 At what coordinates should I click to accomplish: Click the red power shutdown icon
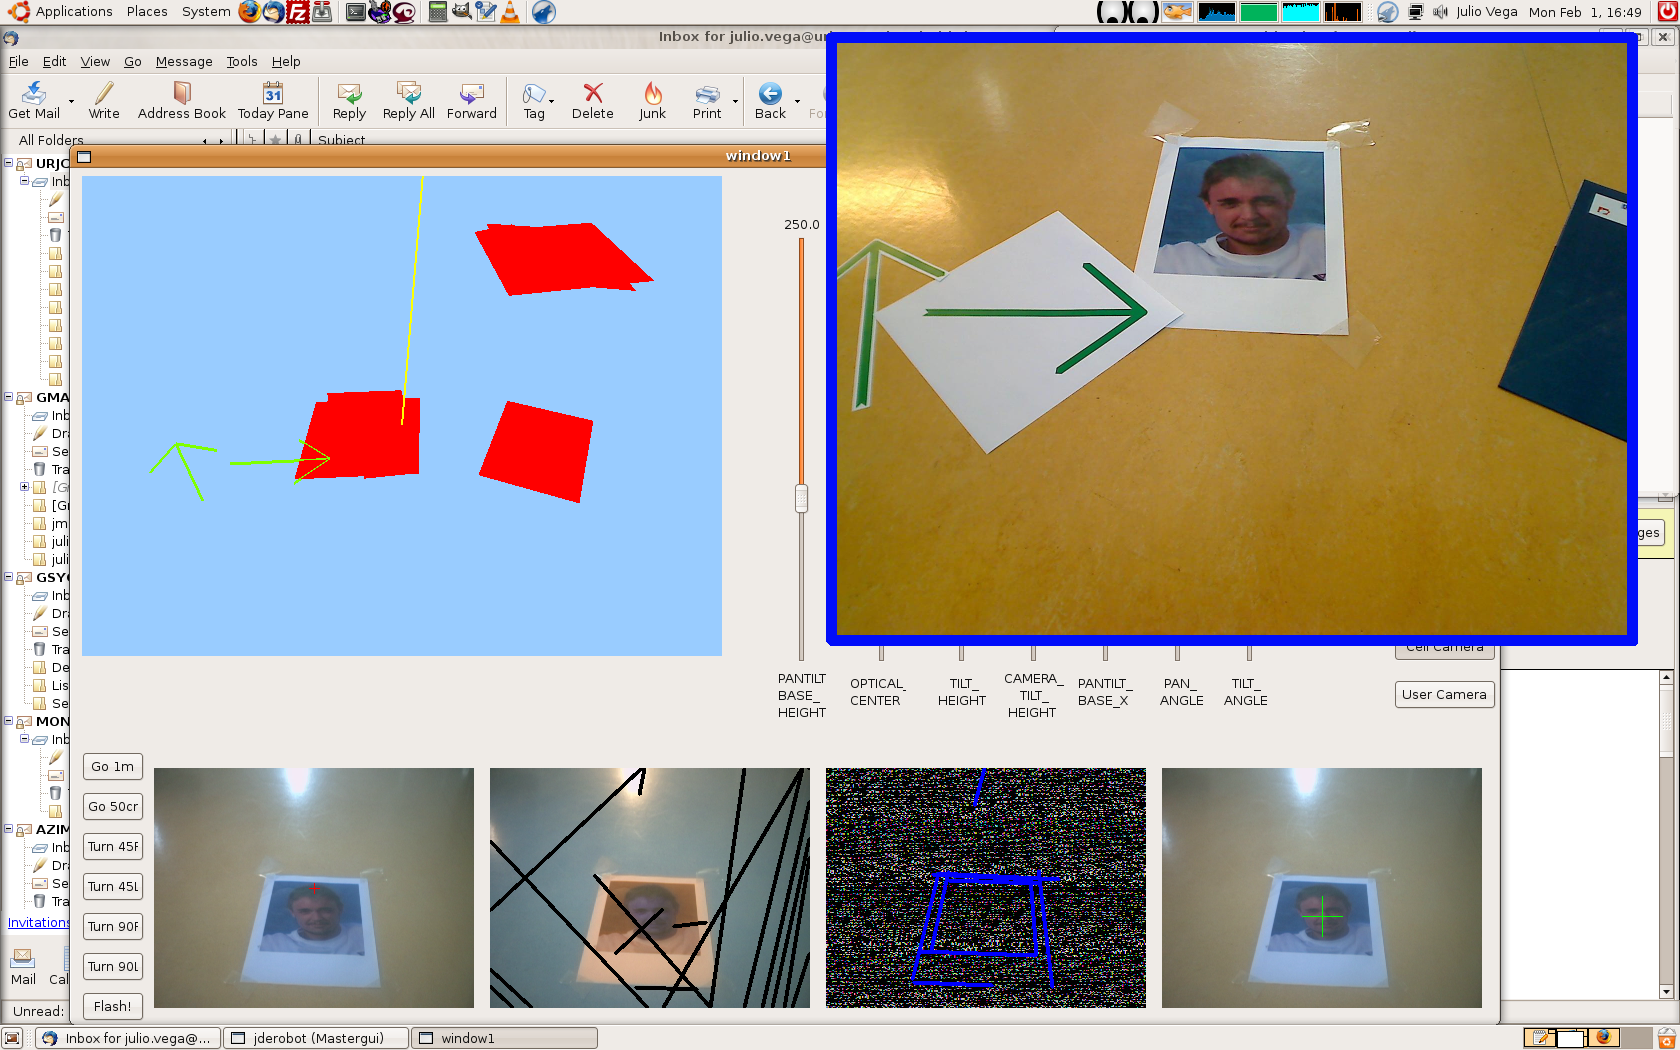(x=1667, y=12)
